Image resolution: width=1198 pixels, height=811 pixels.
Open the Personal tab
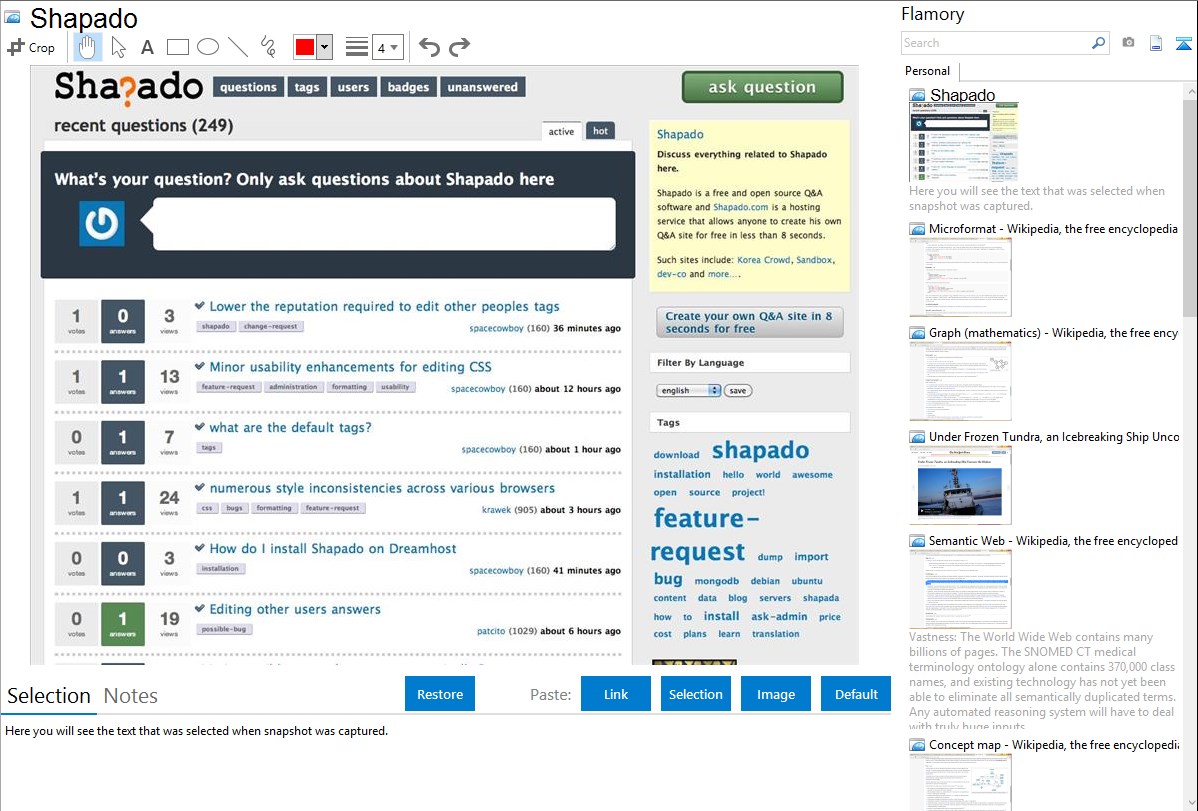click(928, 71)
